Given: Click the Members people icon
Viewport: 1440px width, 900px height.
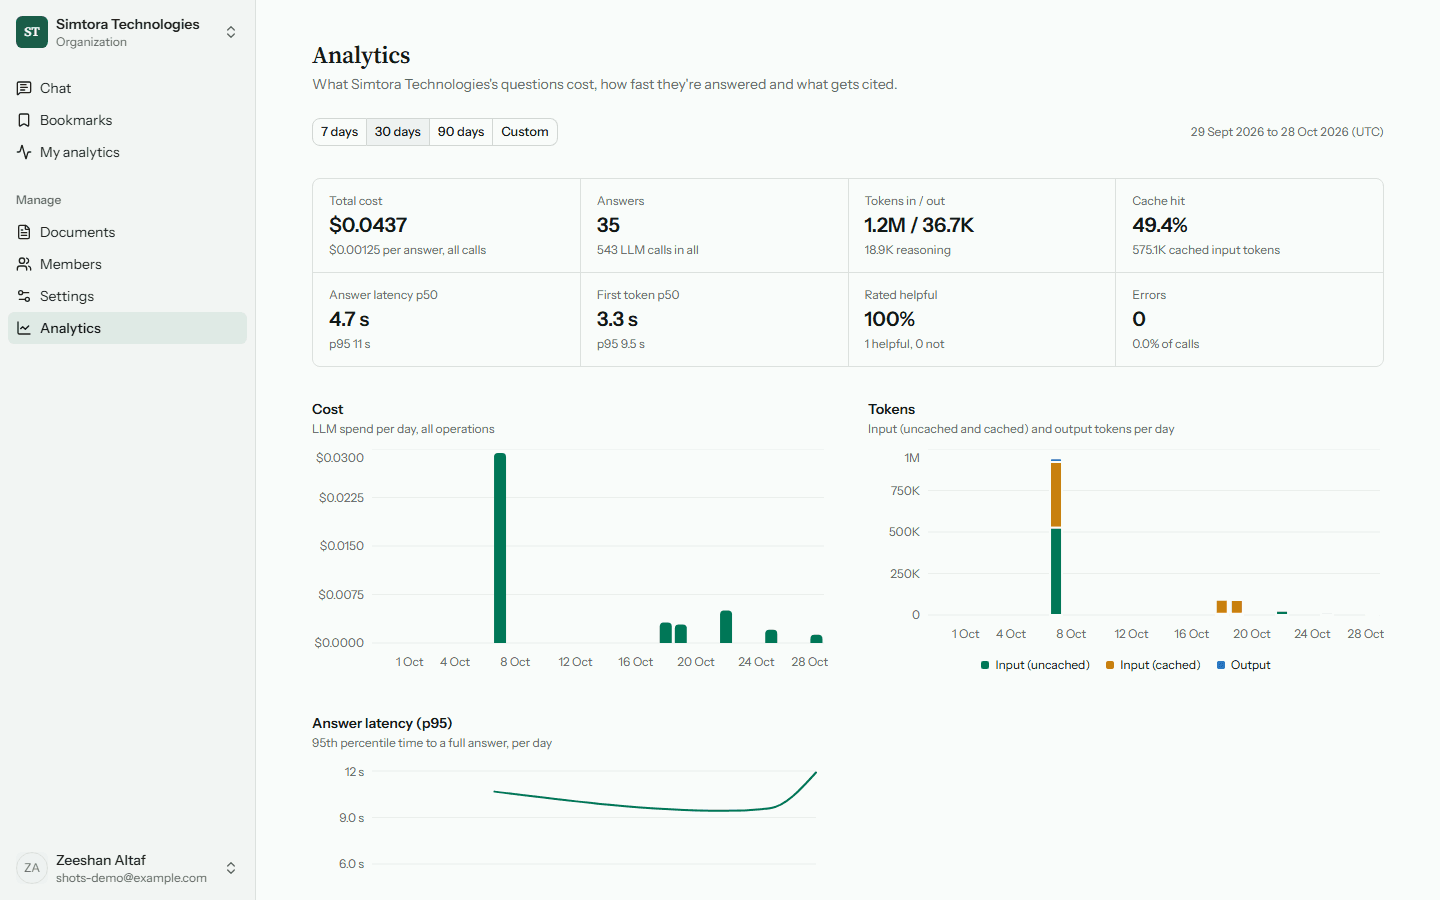Looking at the screenshot, I should click(x=24, y=264).
